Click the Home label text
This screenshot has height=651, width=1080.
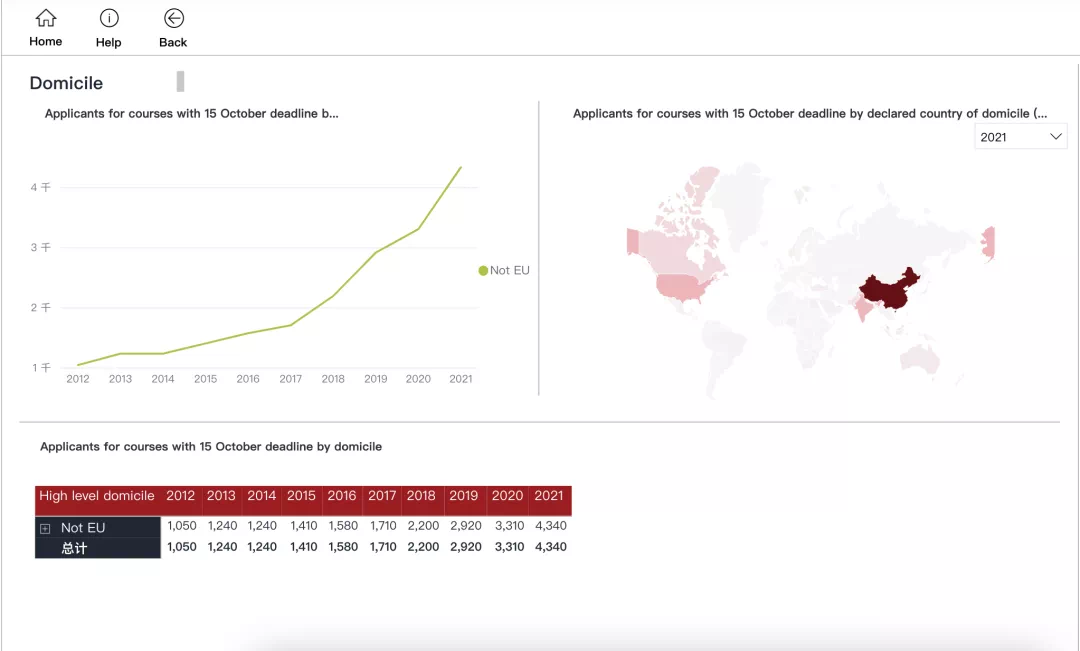[x=45, y=41]
